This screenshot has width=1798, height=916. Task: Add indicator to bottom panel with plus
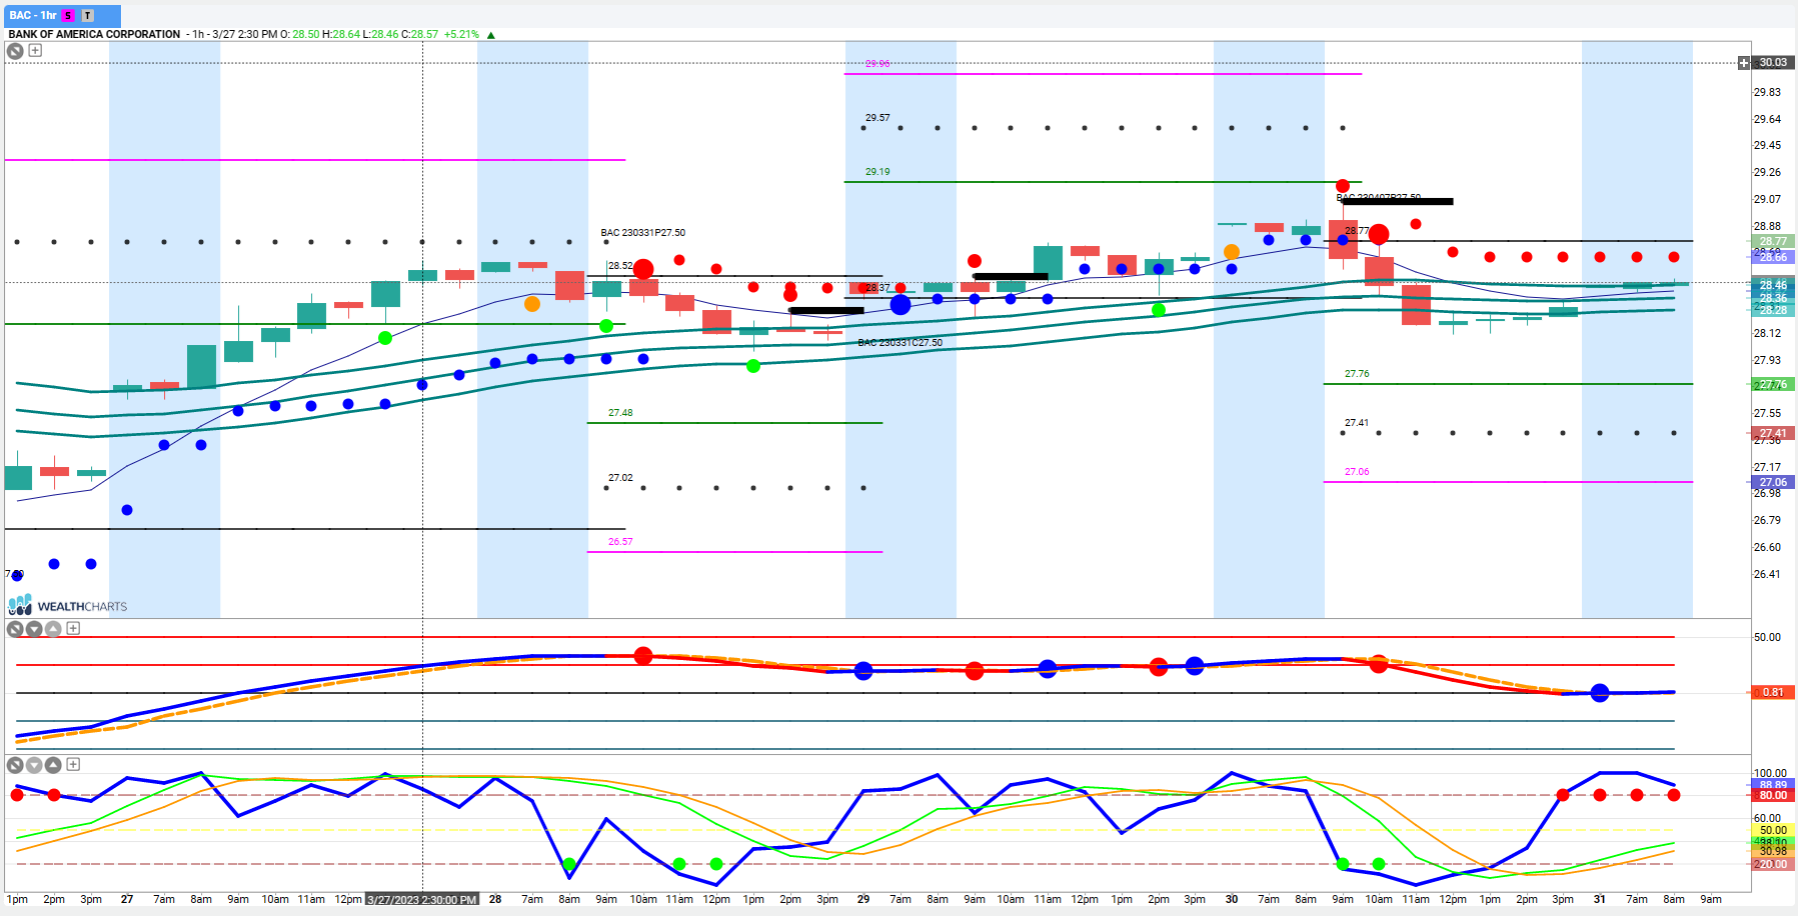click(x=73, y=764)
